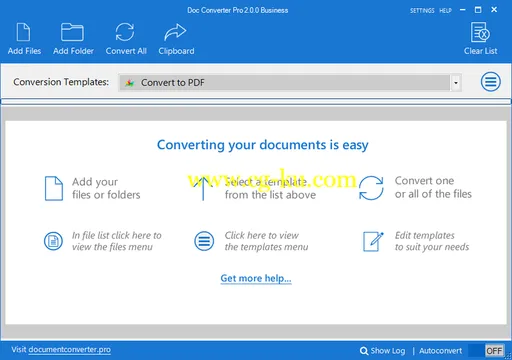Click the circular arrows icon beside 'Convert one'

click(x=371, y=188)
